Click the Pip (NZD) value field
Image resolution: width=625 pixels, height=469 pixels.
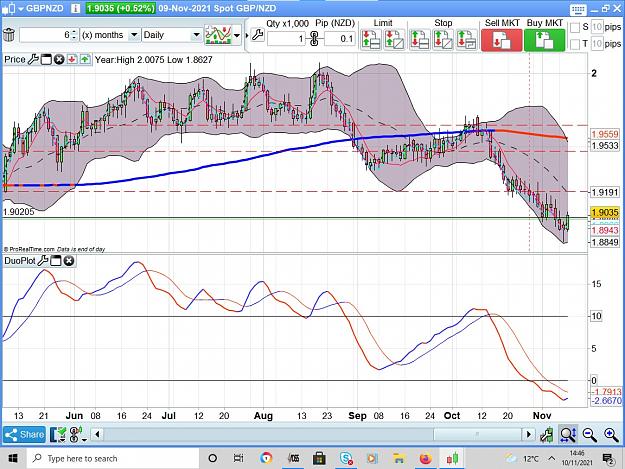[x=340, y=39]
